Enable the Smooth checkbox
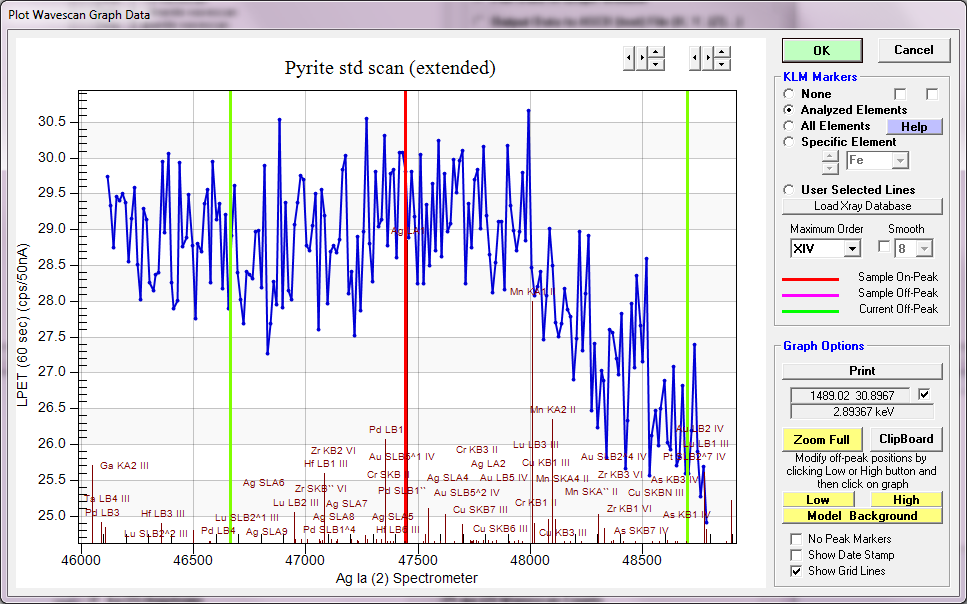This screenshot has width=967, height=604. [x=883, y=247]
